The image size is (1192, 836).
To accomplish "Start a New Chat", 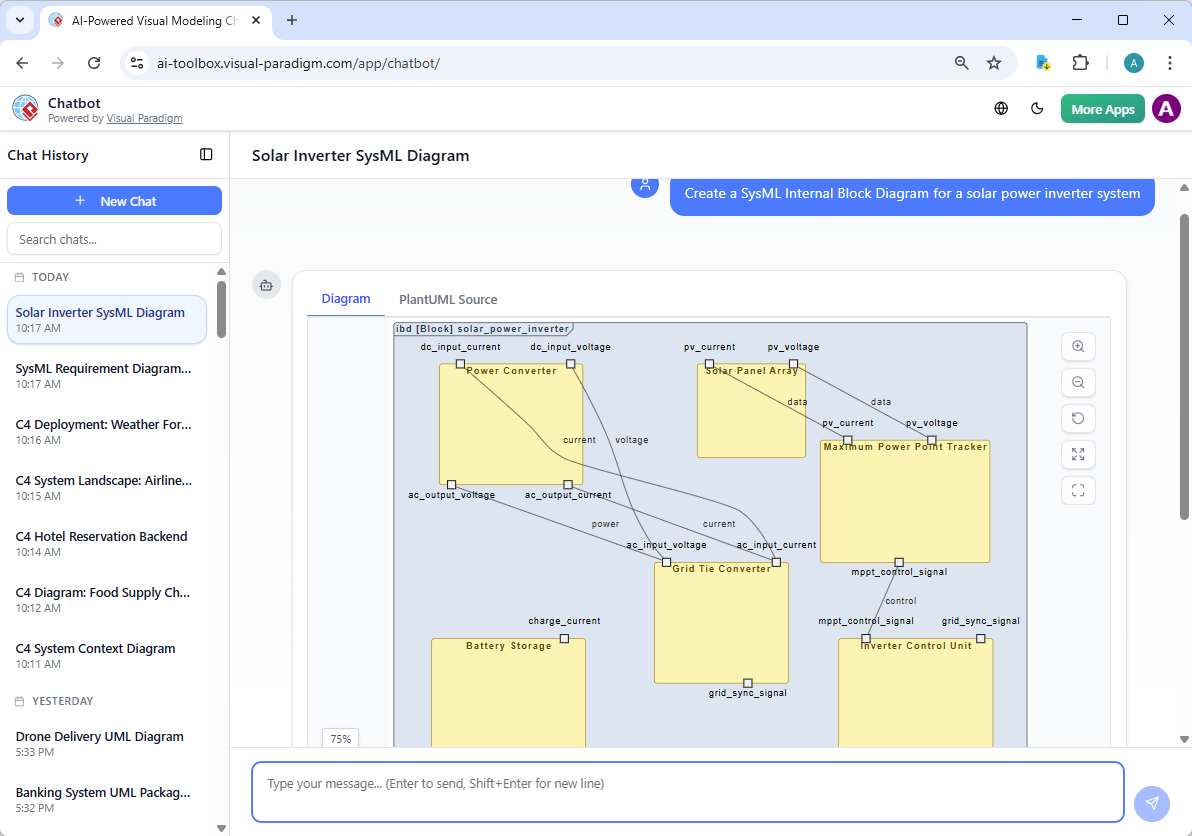I will click(114, 200).
